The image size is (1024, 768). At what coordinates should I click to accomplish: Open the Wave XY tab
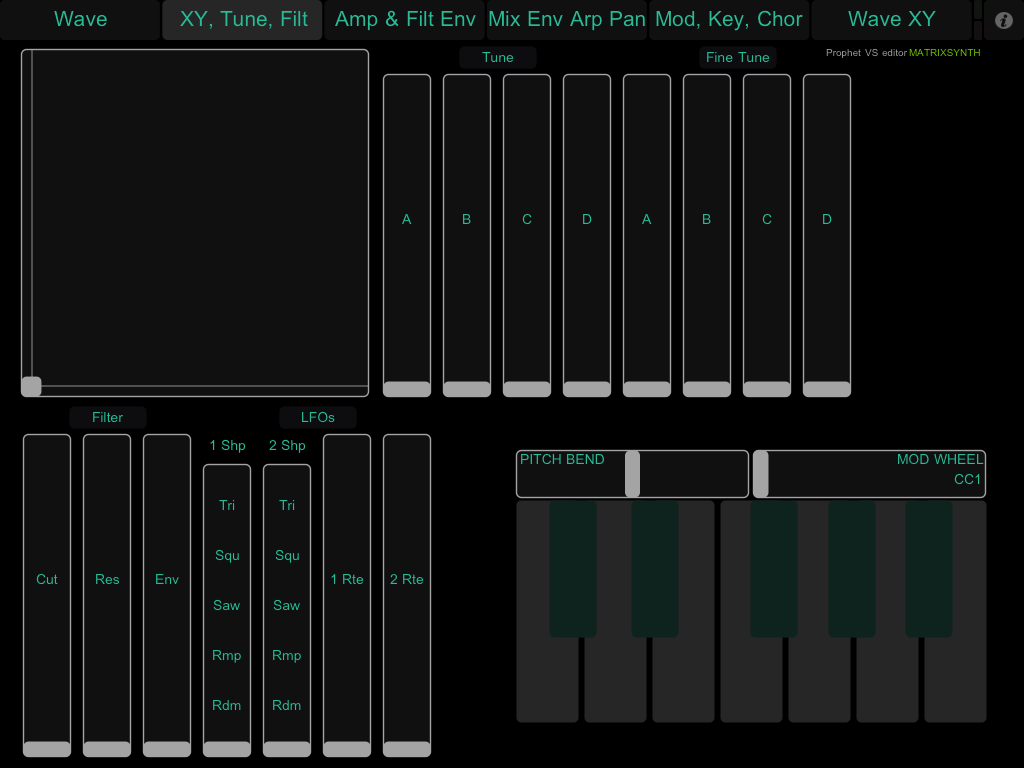891,20
